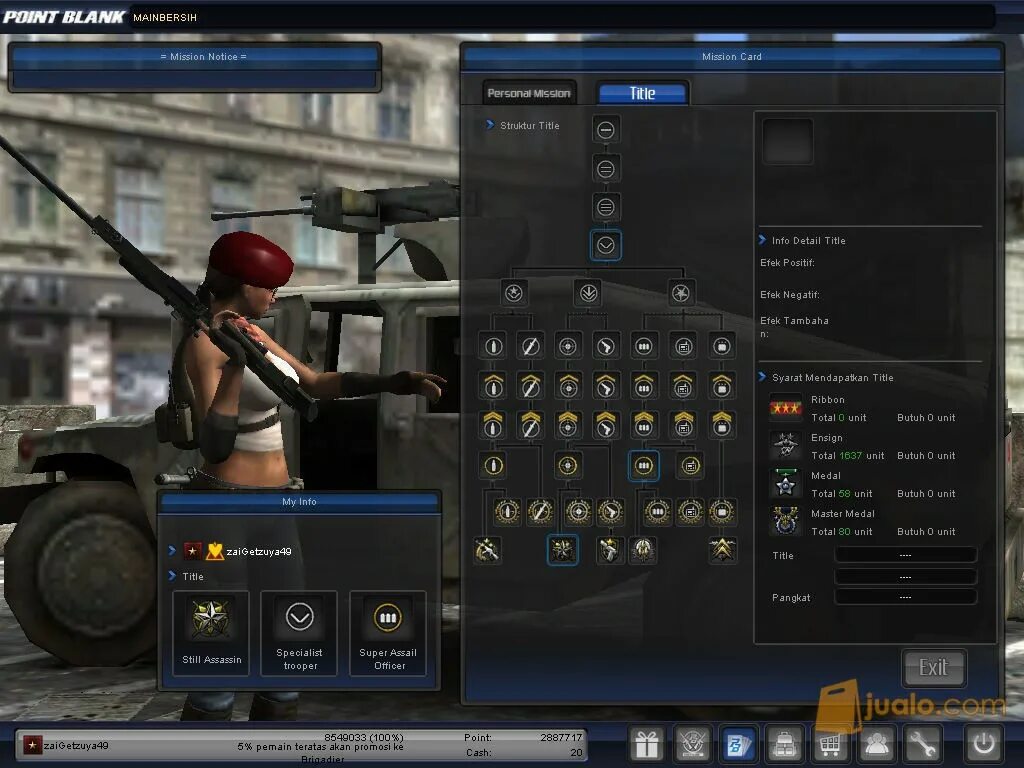Click the 'Struktur Title' heading
This screenshot has width=1024, height=768.
tap(530, 125)
